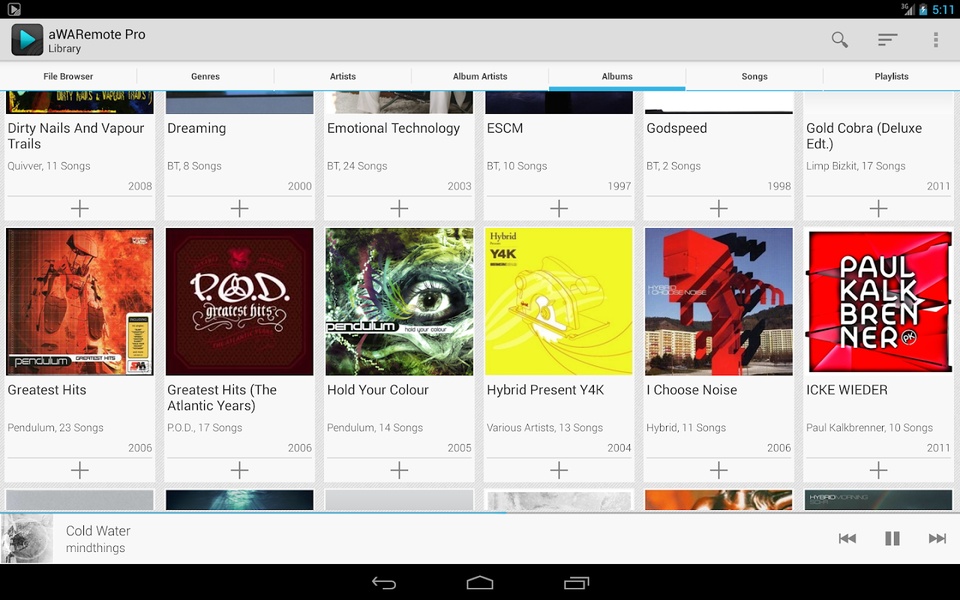Tap Various Artists, 13 Songs subtitle
960x600 pixels.
click(x=545, y=428)
